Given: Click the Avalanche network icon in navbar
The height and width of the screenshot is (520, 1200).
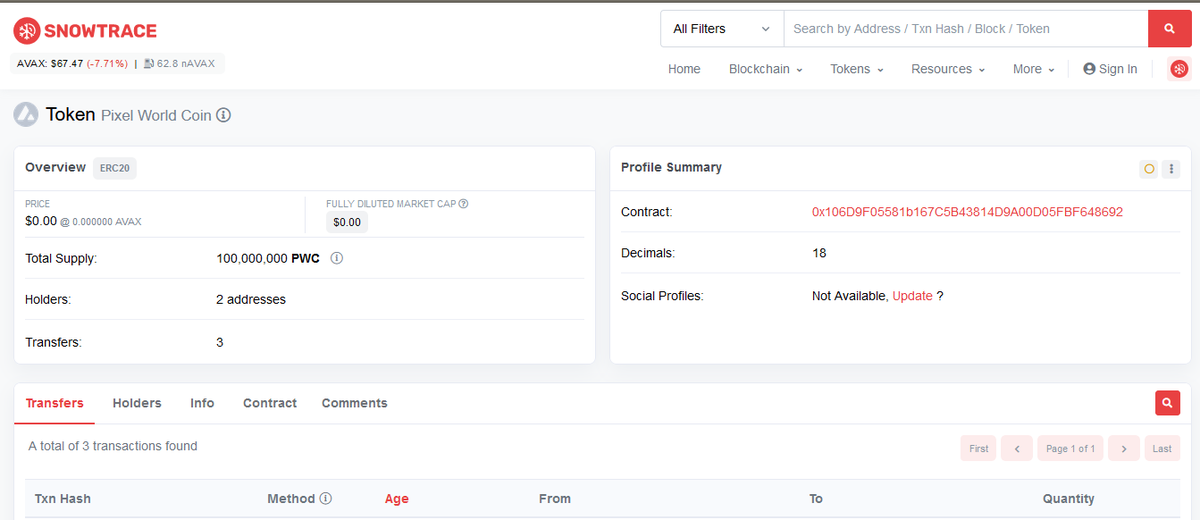Looking at the screenshot, I should (x=1179, y=69).
